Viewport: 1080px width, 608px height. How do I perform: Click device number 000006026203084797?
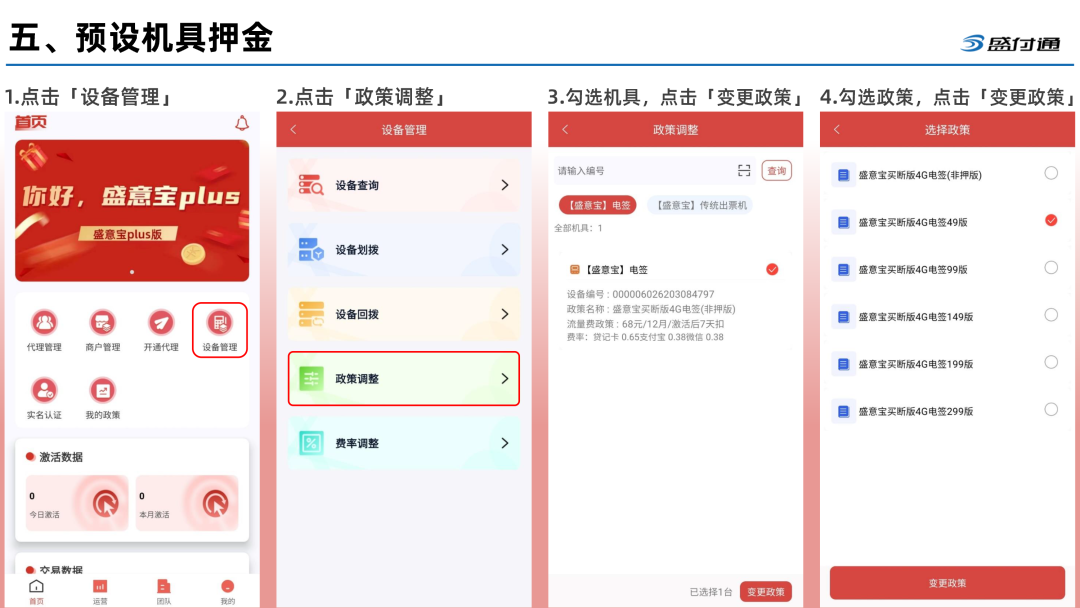(663, 294)
